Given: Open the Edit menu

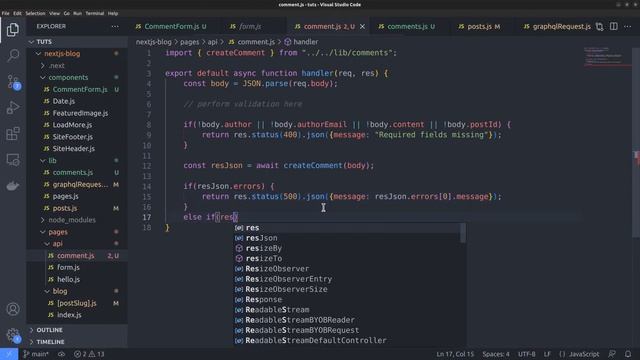Looking at the screenshot, I should [17, 13].
